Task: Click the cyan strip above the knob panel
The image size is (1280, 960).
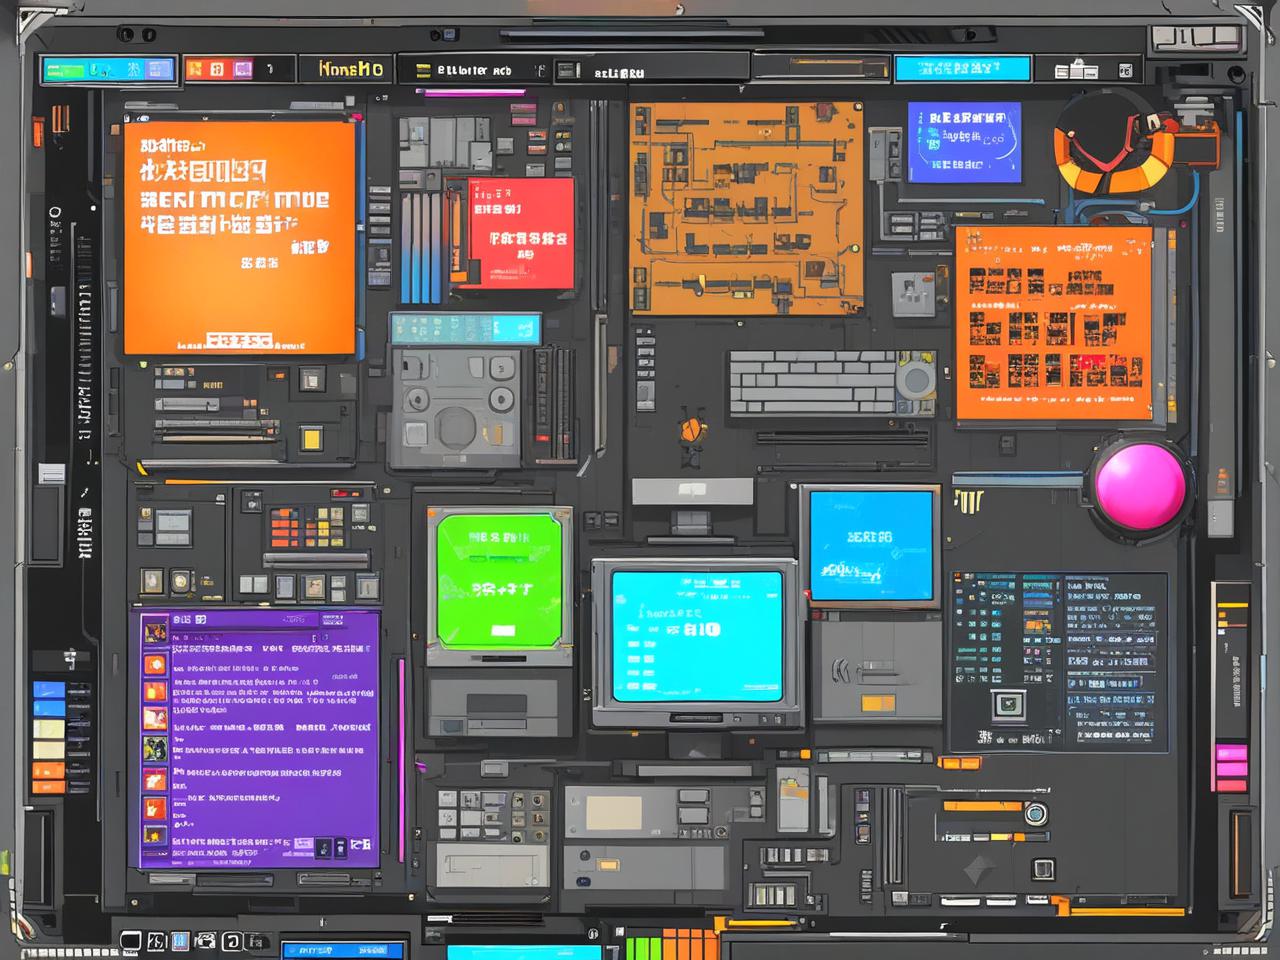Action: (x=465, y=328)
